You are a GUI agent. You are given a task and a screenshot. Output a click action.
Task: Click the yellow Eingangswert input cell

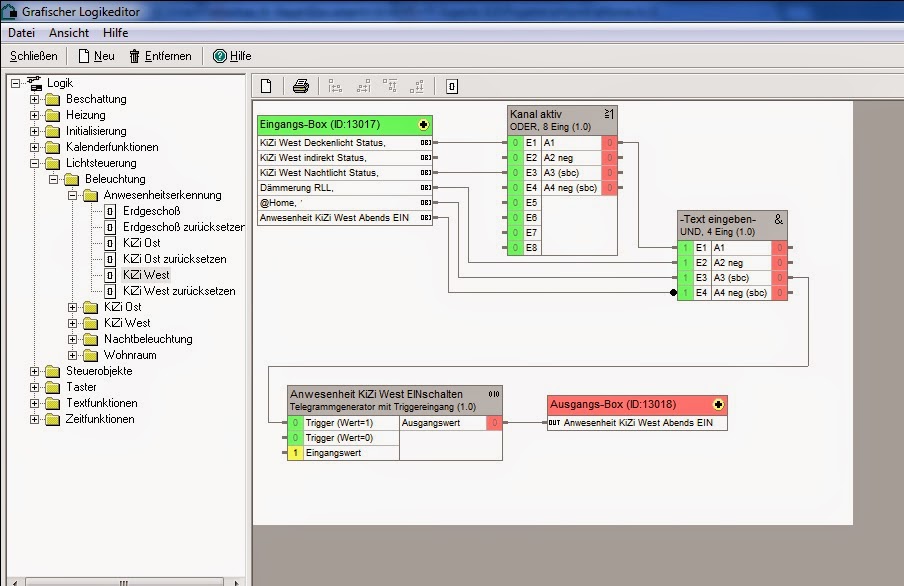295,453
